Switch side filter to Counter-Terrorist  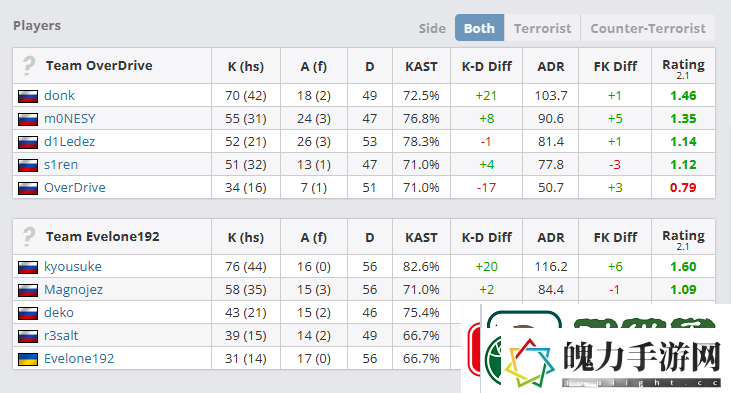pyautogui.click(x=648, y=28)
